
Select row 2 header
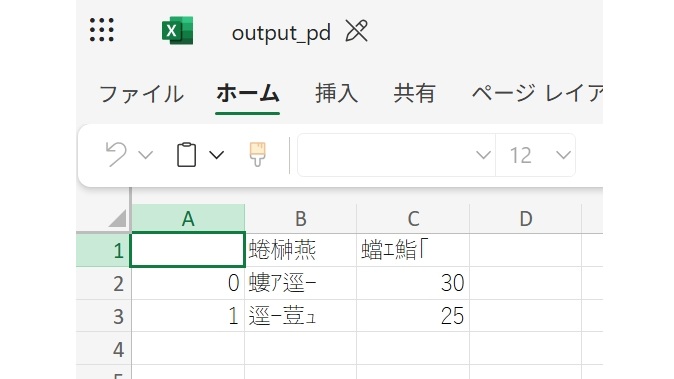104,283
